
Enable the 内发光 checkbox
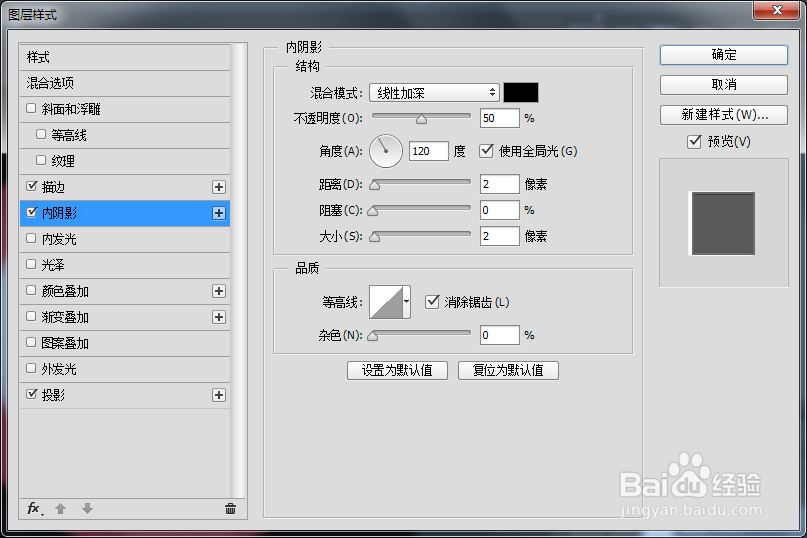coord(31,238)
